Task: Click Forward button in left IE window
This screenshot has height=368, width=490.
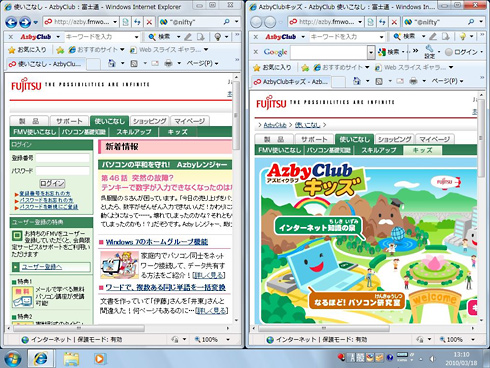Action: point(25,22)
